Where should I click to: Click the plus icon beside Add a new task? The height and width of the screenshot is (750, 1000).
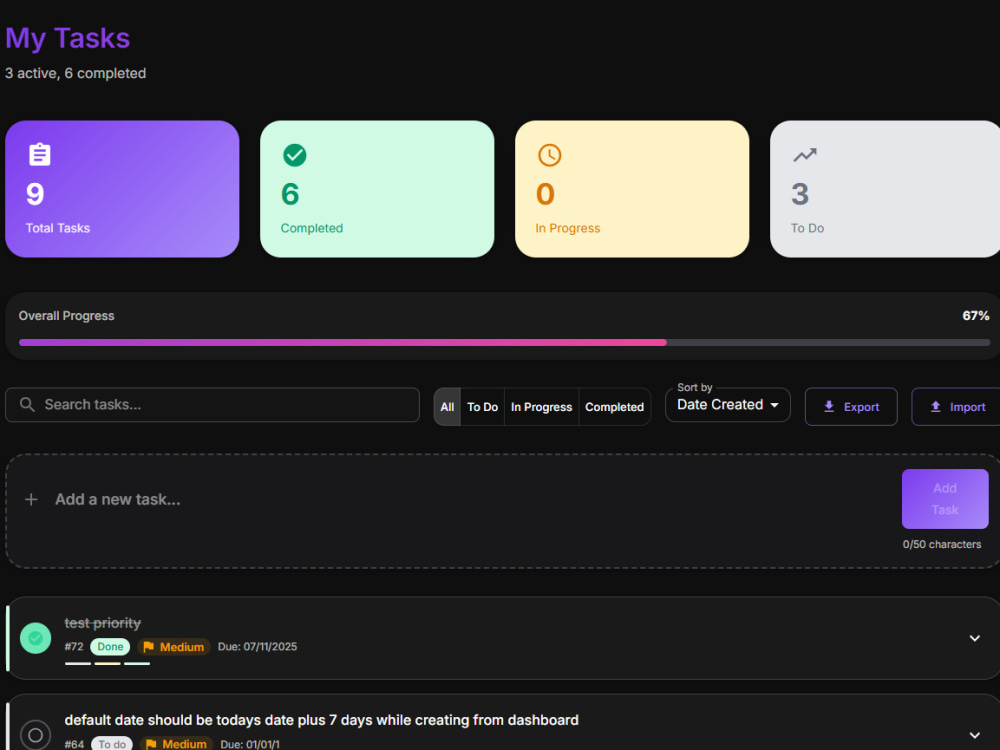tap(31, 499)
